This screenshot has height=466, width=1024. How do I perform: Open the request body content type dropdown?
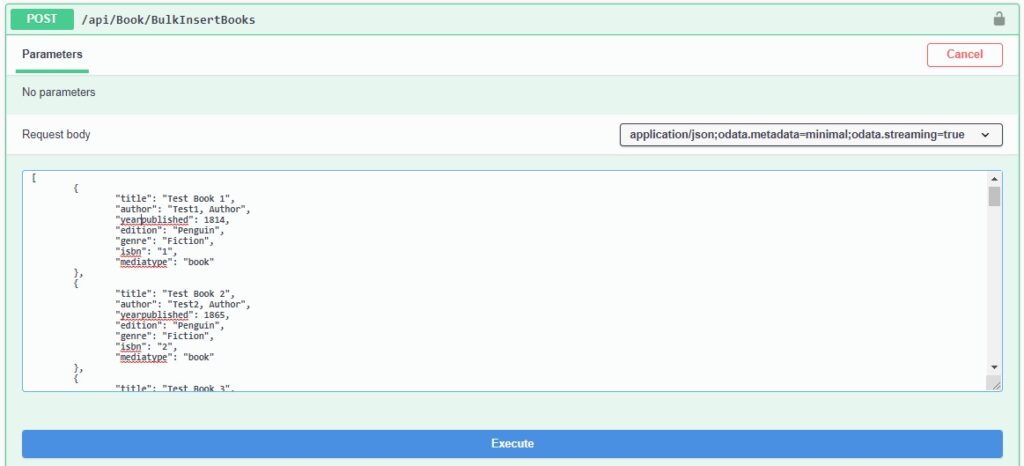pos(810,134)
